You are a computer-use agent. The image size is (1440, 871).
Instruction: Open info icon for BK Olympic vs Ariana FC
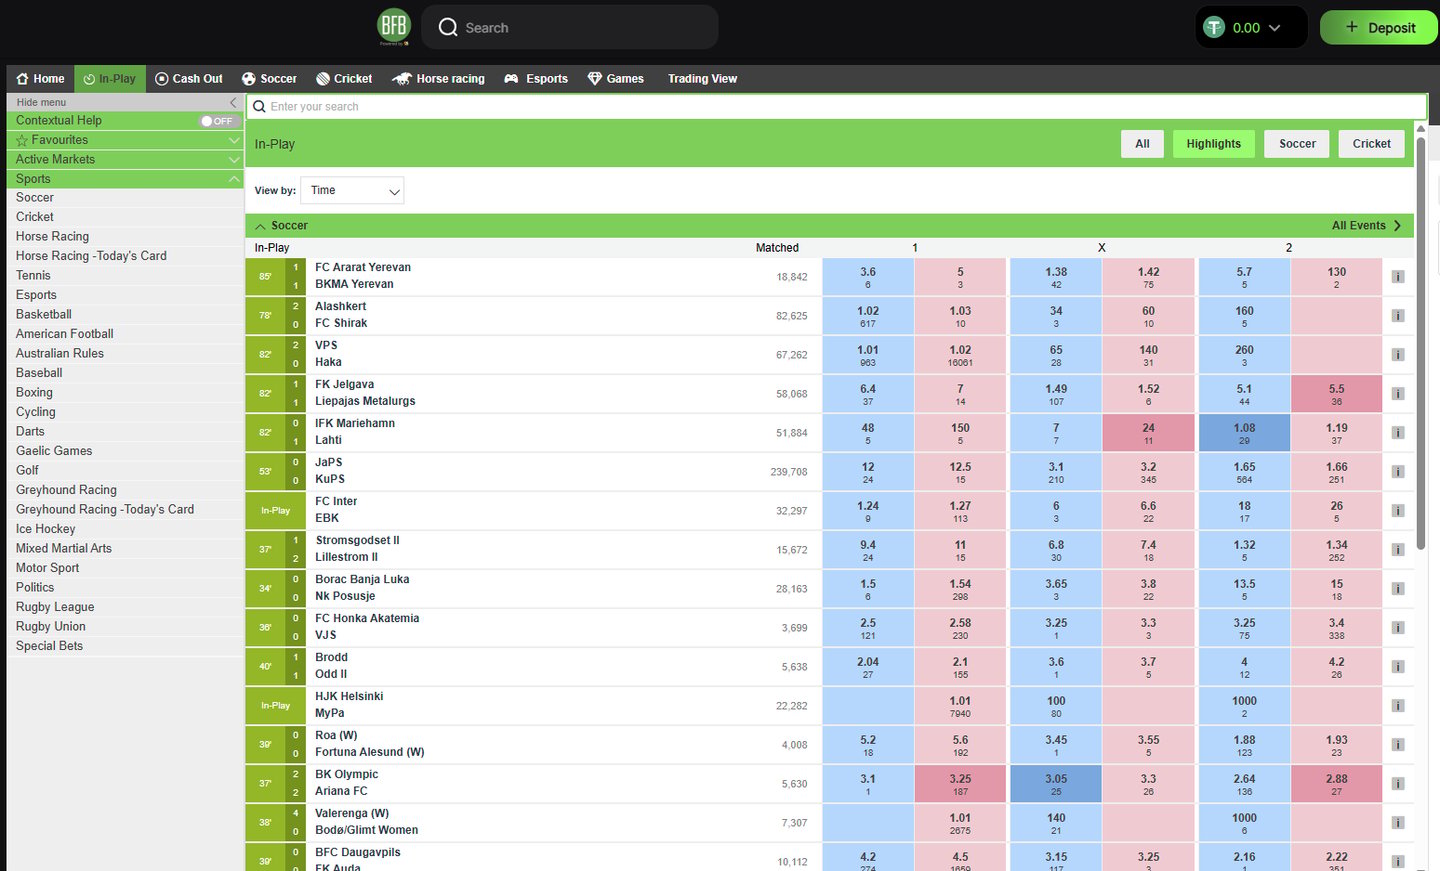(x=1398, y=784)
